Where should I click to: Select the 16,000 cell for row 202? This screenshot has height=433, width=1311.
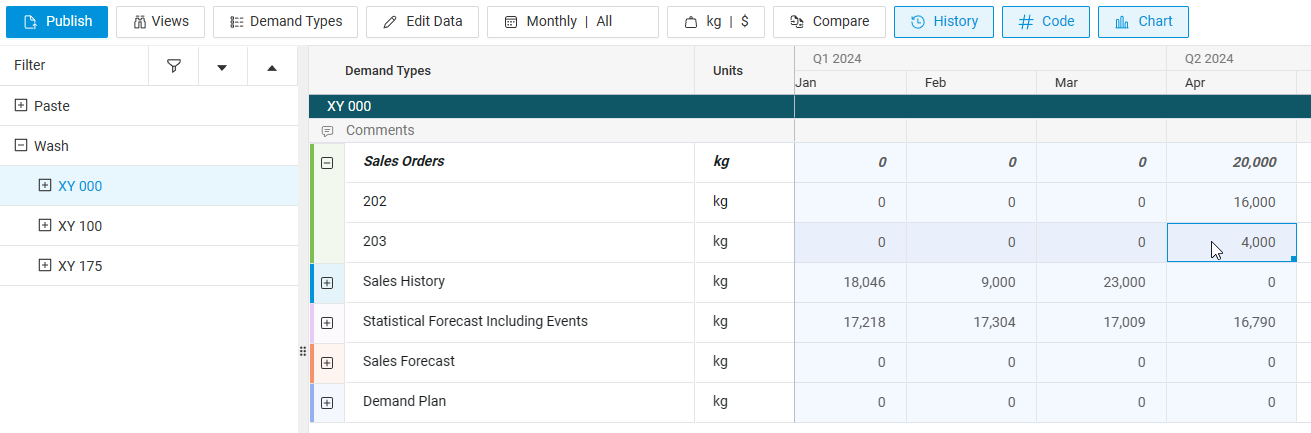1232,202
